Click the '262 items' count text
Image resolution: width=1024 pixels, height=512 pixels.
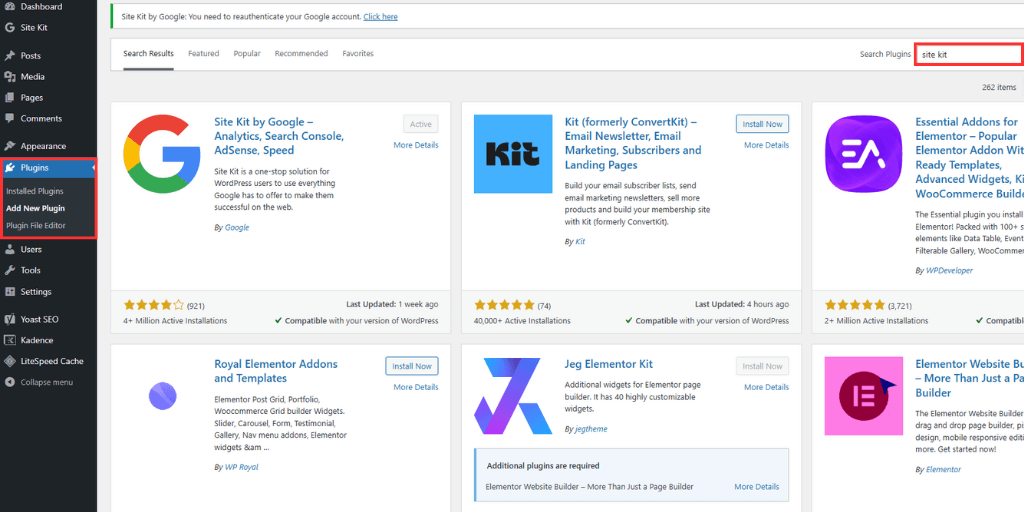[999, 87]
